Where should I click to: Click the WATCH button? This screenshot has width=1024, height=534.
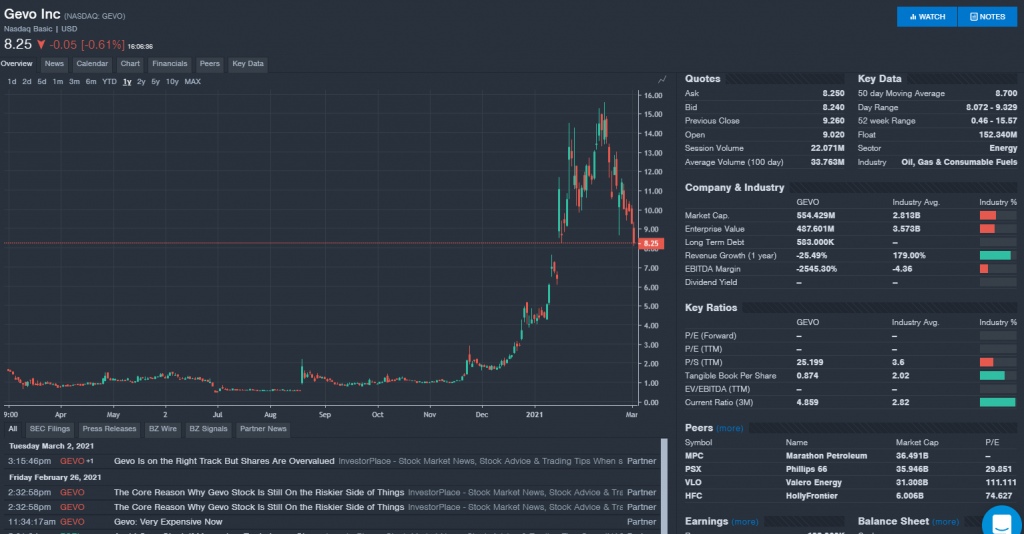click(x=927, y=17)
